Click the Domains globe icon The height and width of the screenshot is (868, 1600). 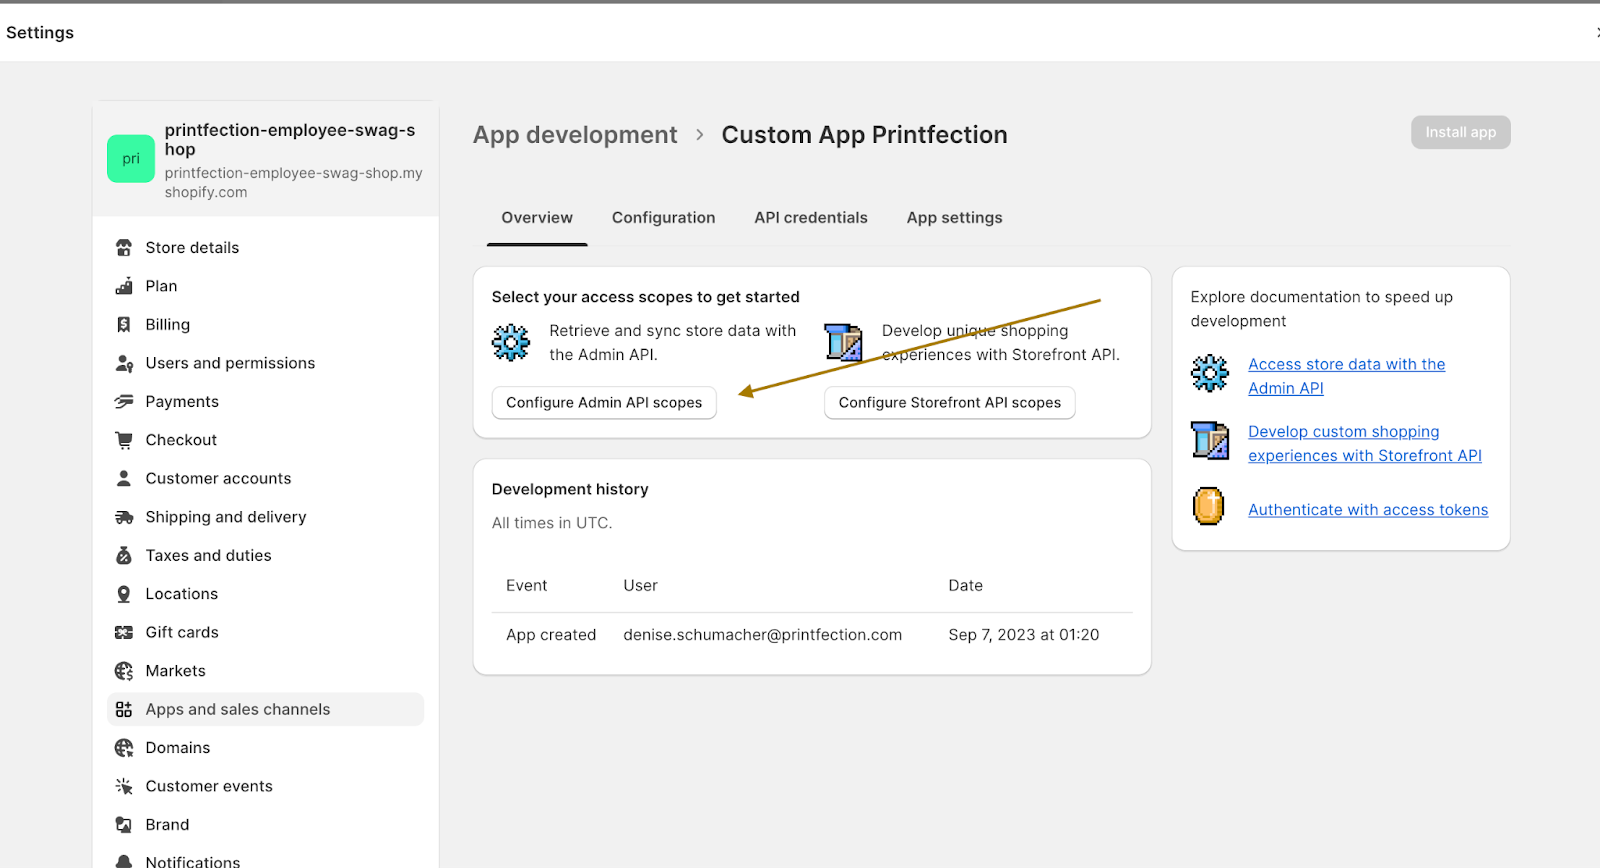[124, 748]
